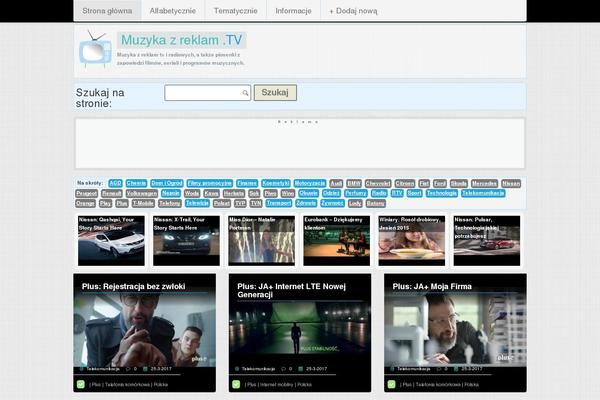The image size is (600, 400).
Task: Select the AGD tag
Action: (x=115, y=183)
